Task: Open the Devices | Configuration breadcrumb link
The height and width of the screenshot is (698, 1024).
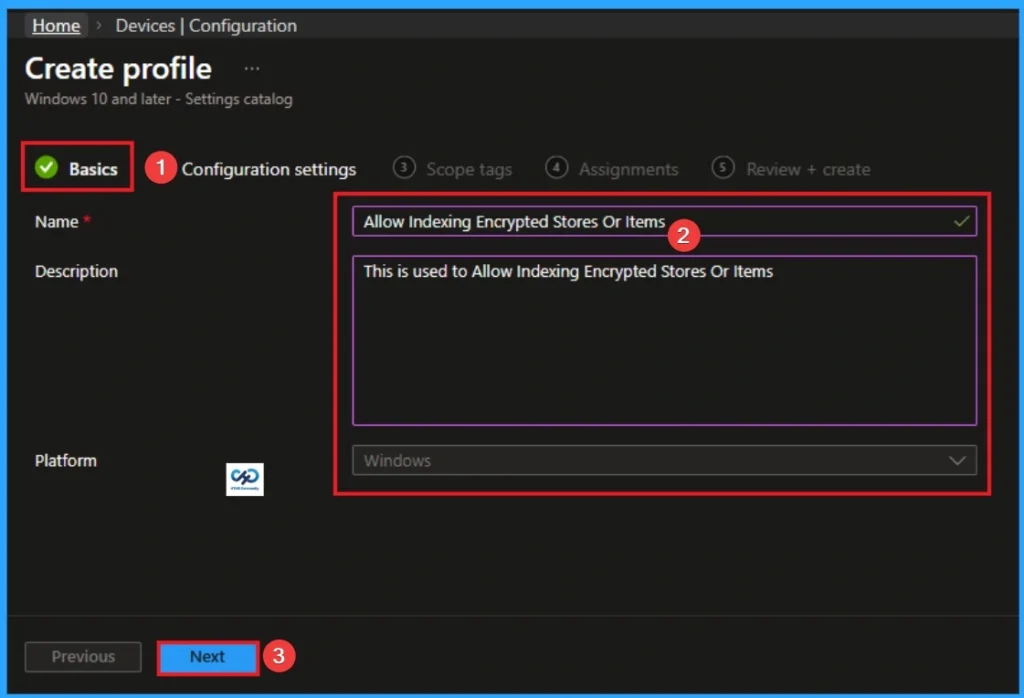Action: (x=205, y=25)
